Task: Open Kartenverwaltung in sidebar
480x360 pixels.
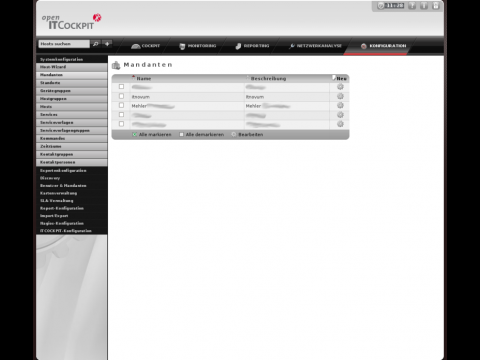Action: [x=58, y=193]
